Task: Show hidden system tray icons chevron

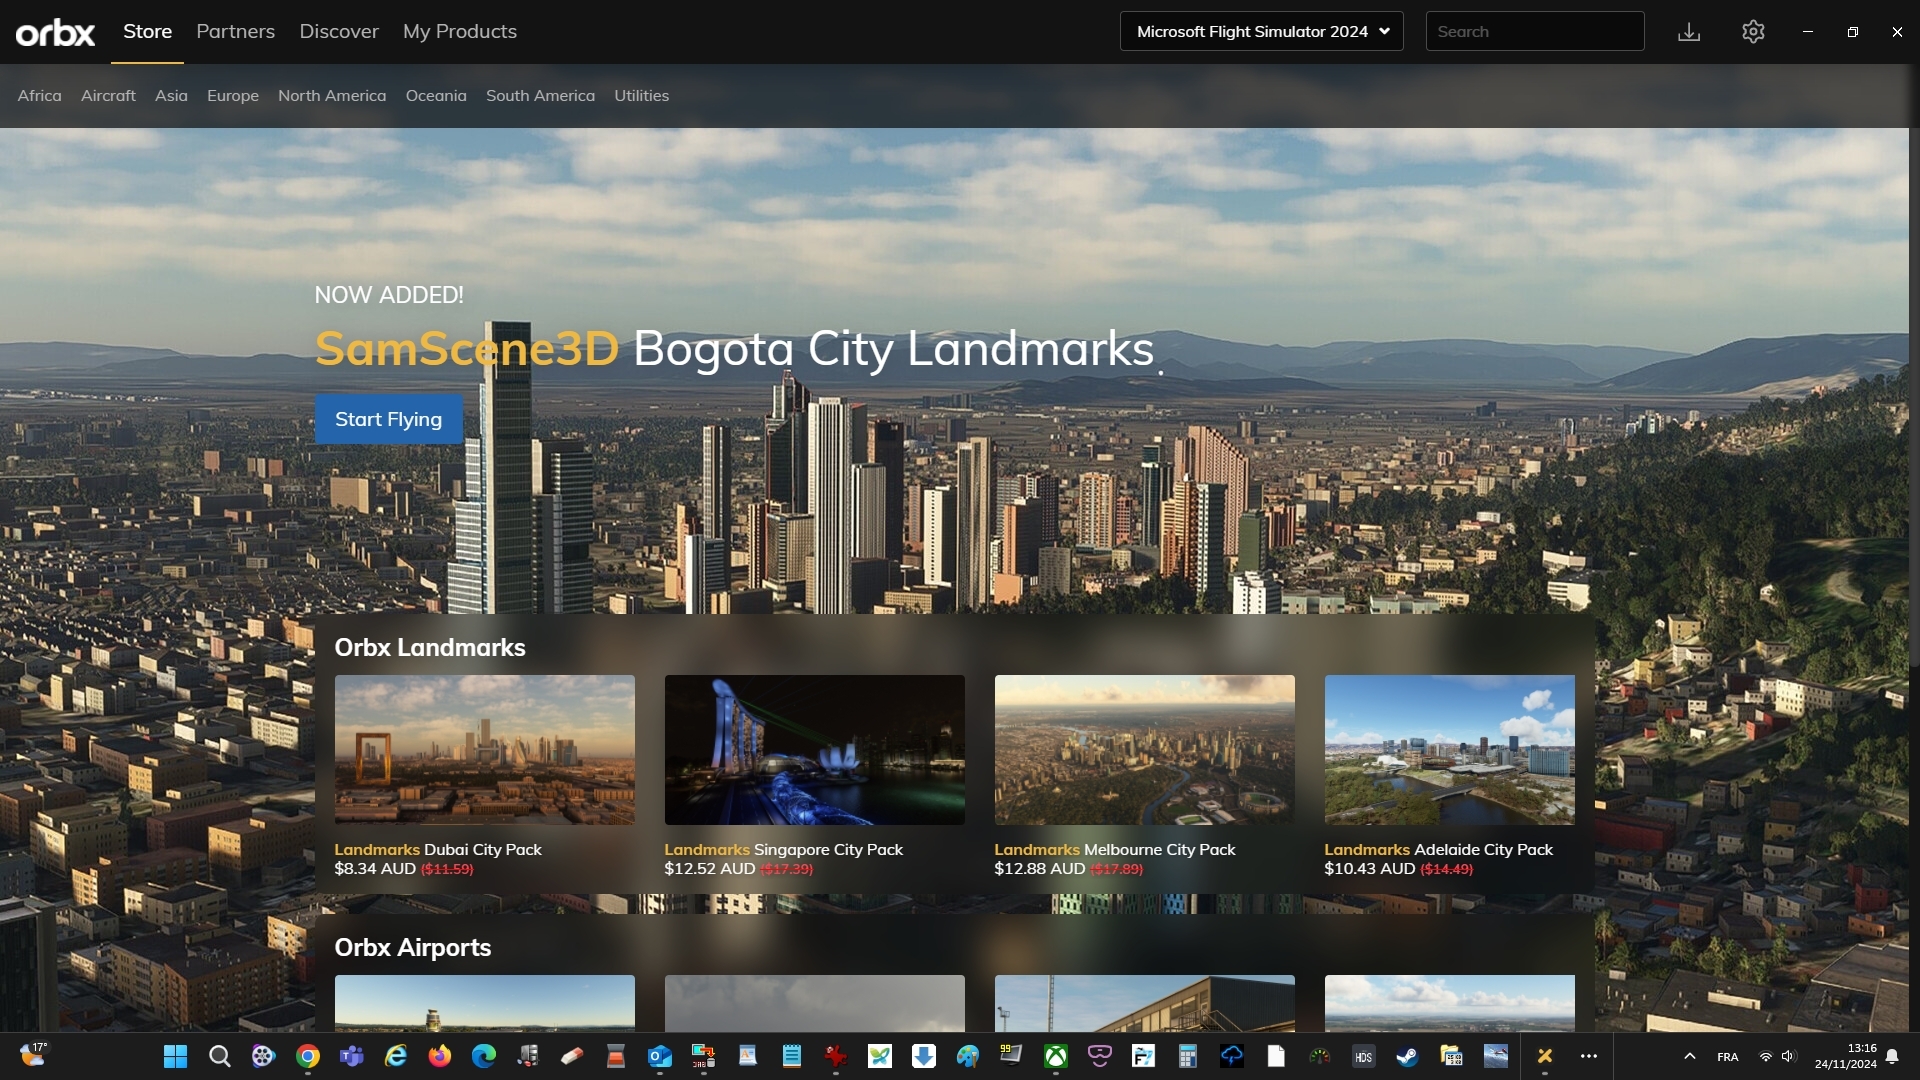Action: pos(1689,1057)
